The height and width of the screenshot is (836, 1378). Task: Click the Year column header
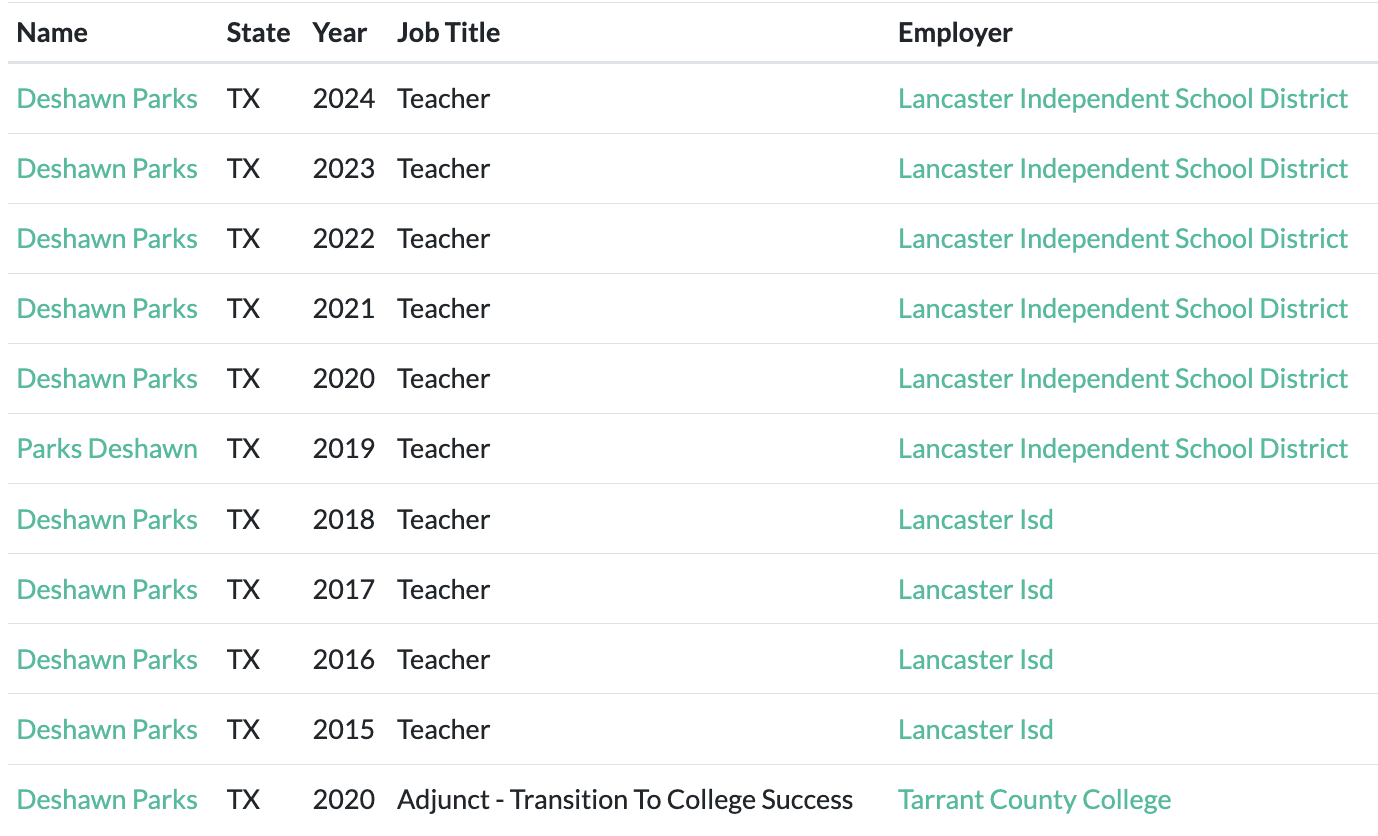coord(339,33)
